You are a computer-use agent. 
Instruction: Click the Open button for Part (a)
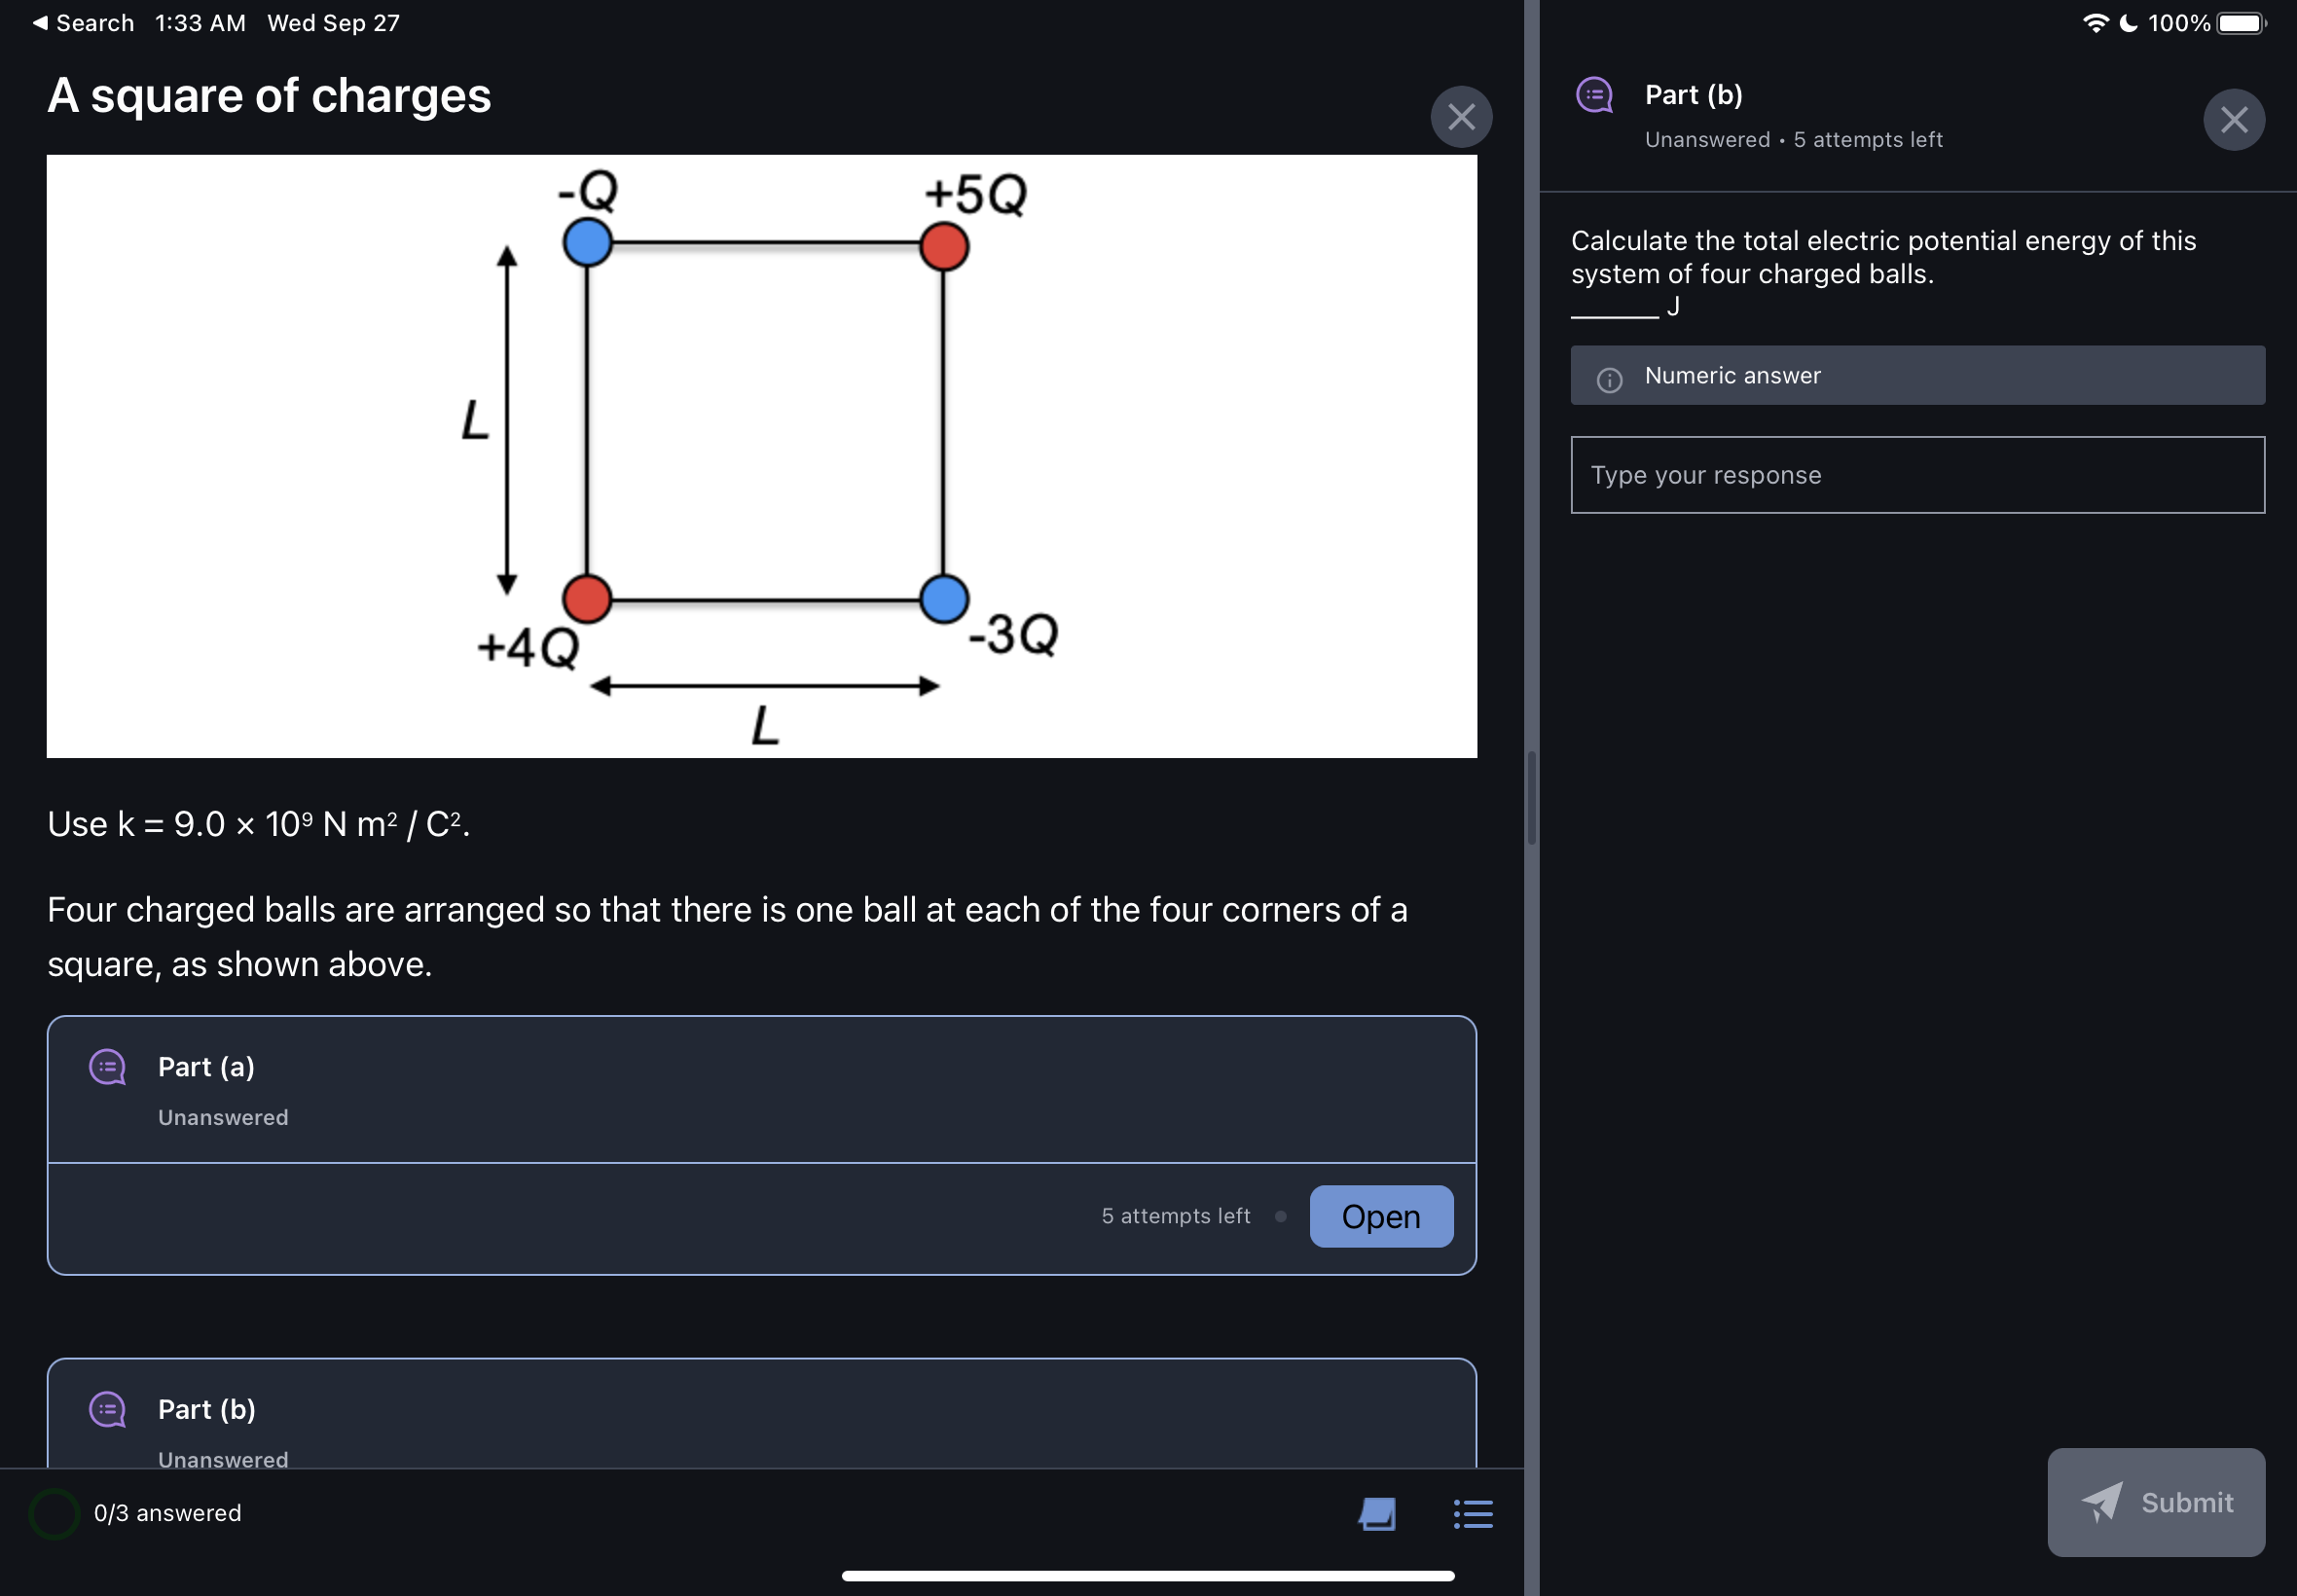pos(1380,1216)
